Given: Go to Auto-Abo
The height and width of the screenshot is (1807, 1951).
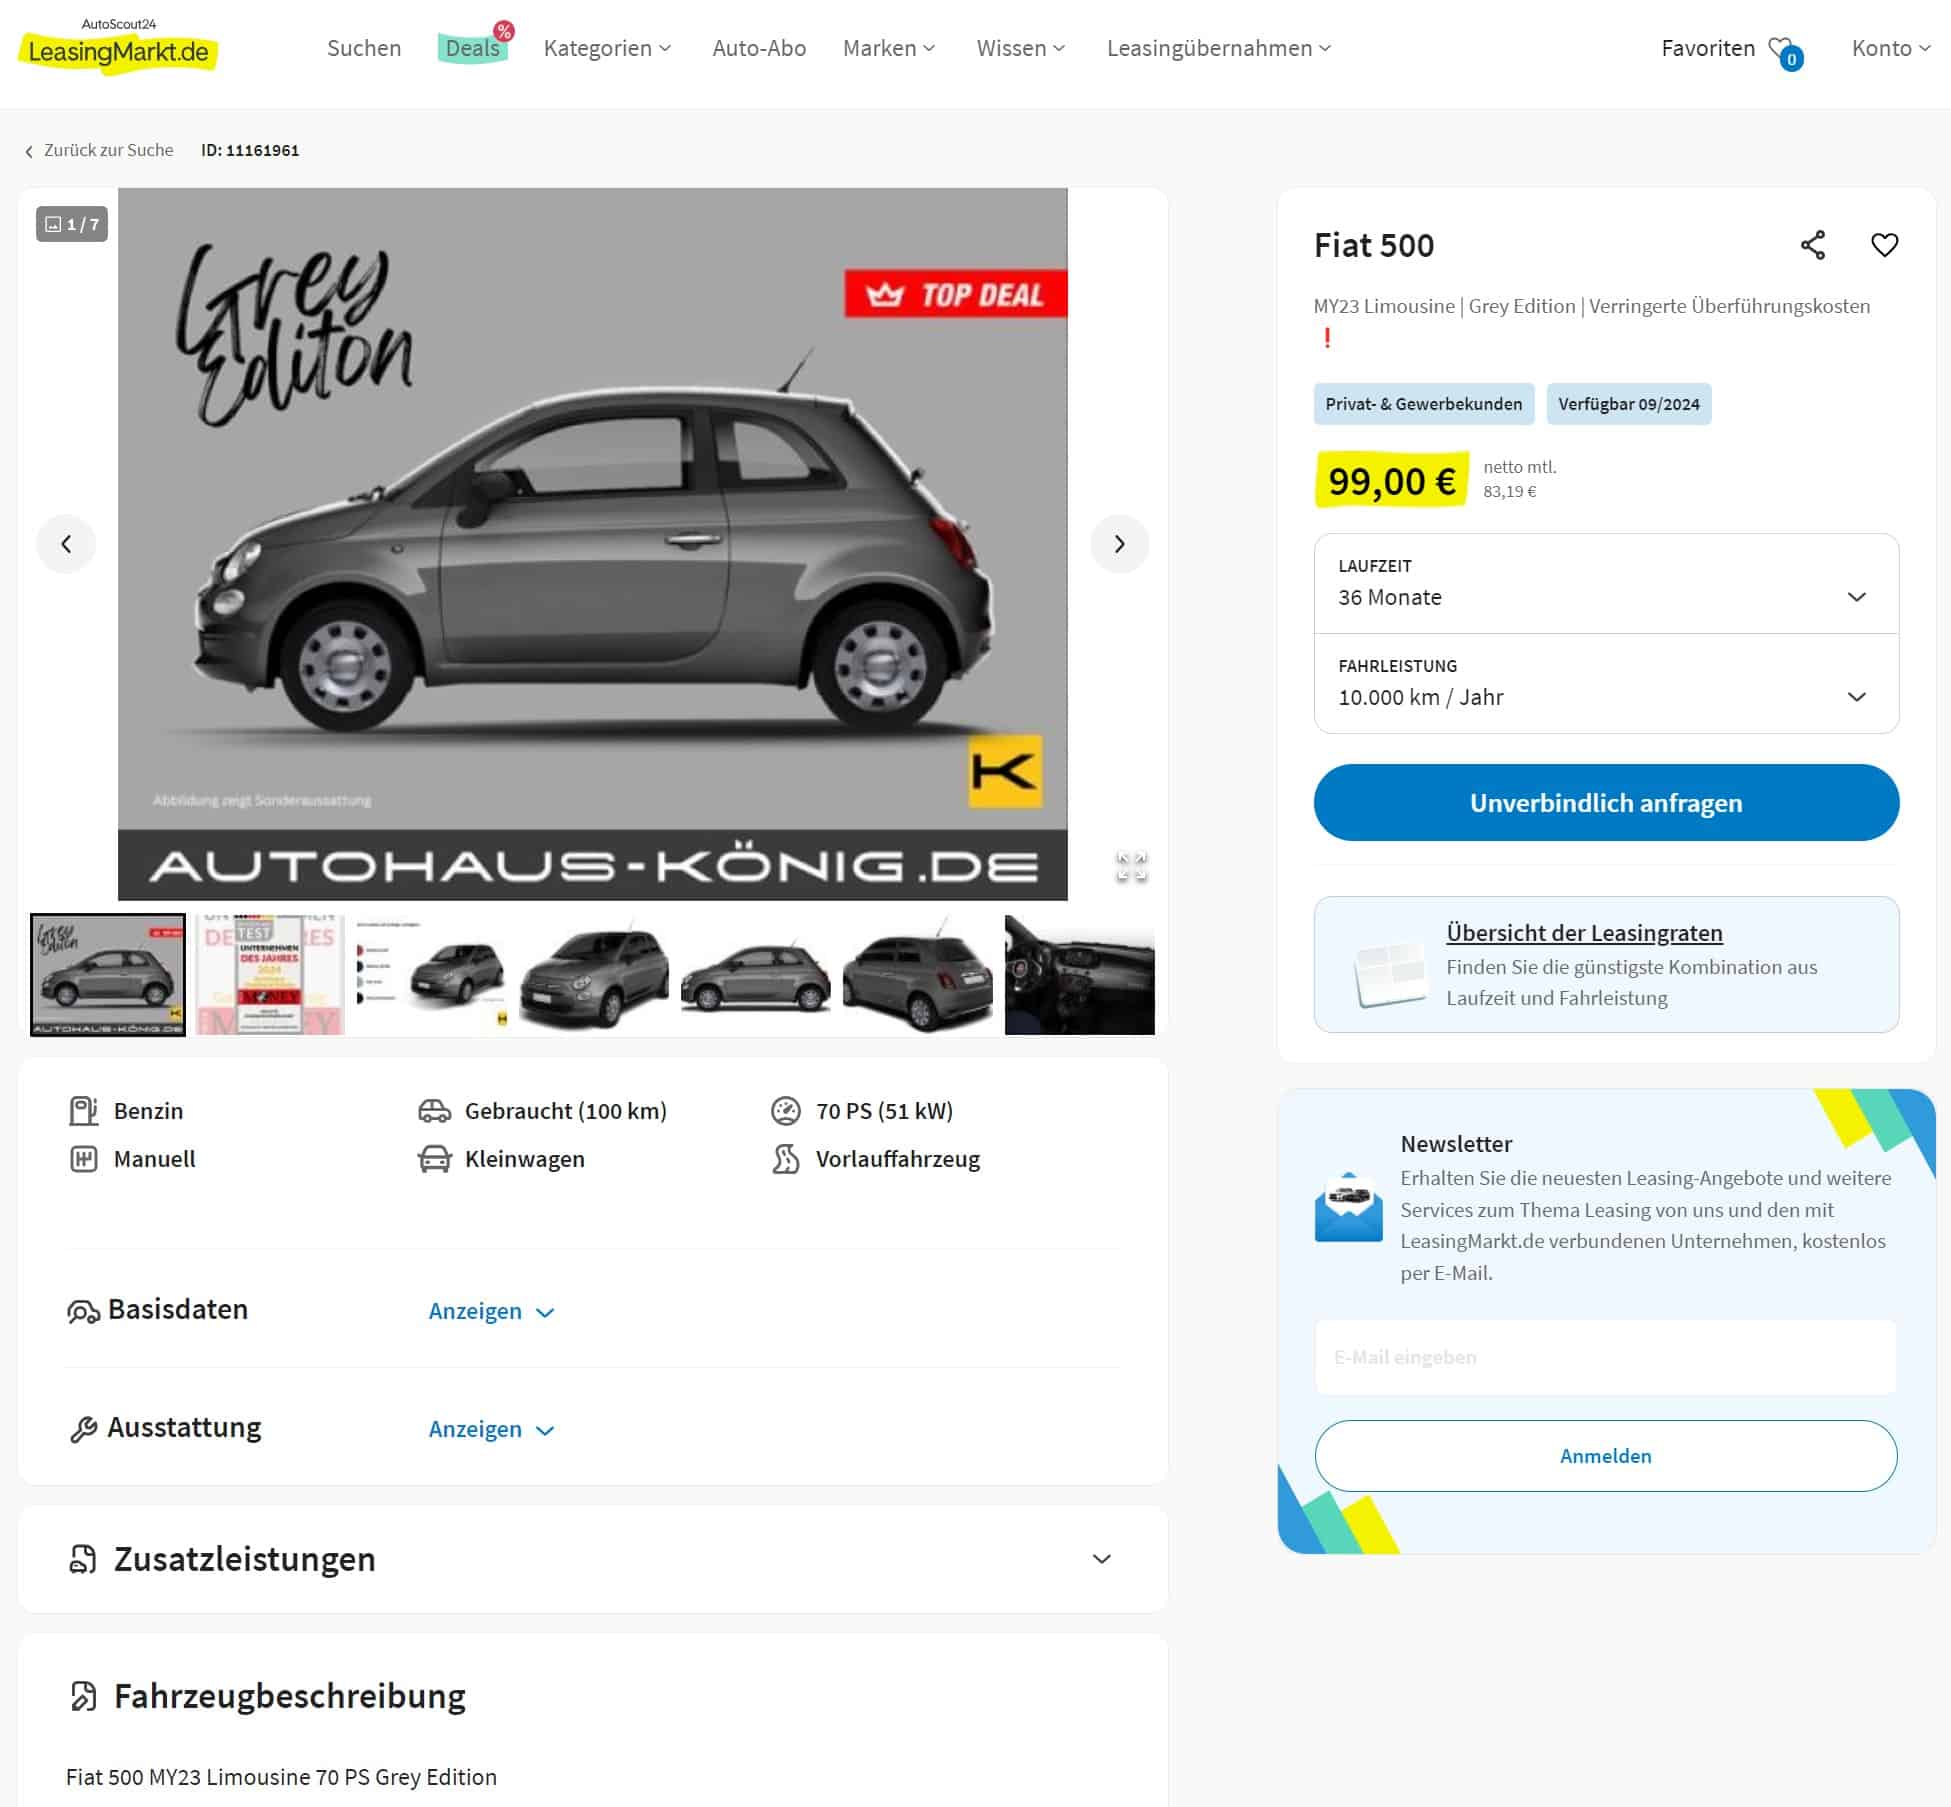Looking at the screenshot, I should tap(759, 48).
